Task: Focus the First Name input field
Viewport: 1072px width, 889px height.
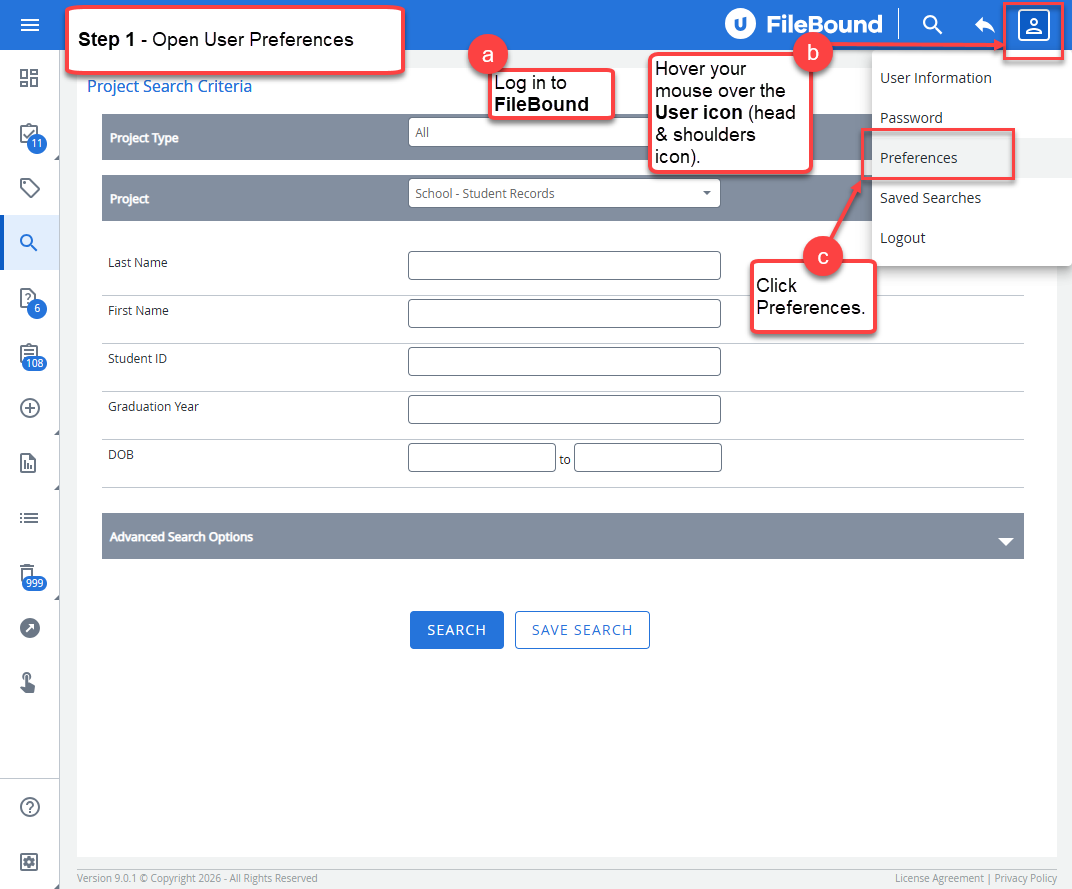Action: [564, 313]
